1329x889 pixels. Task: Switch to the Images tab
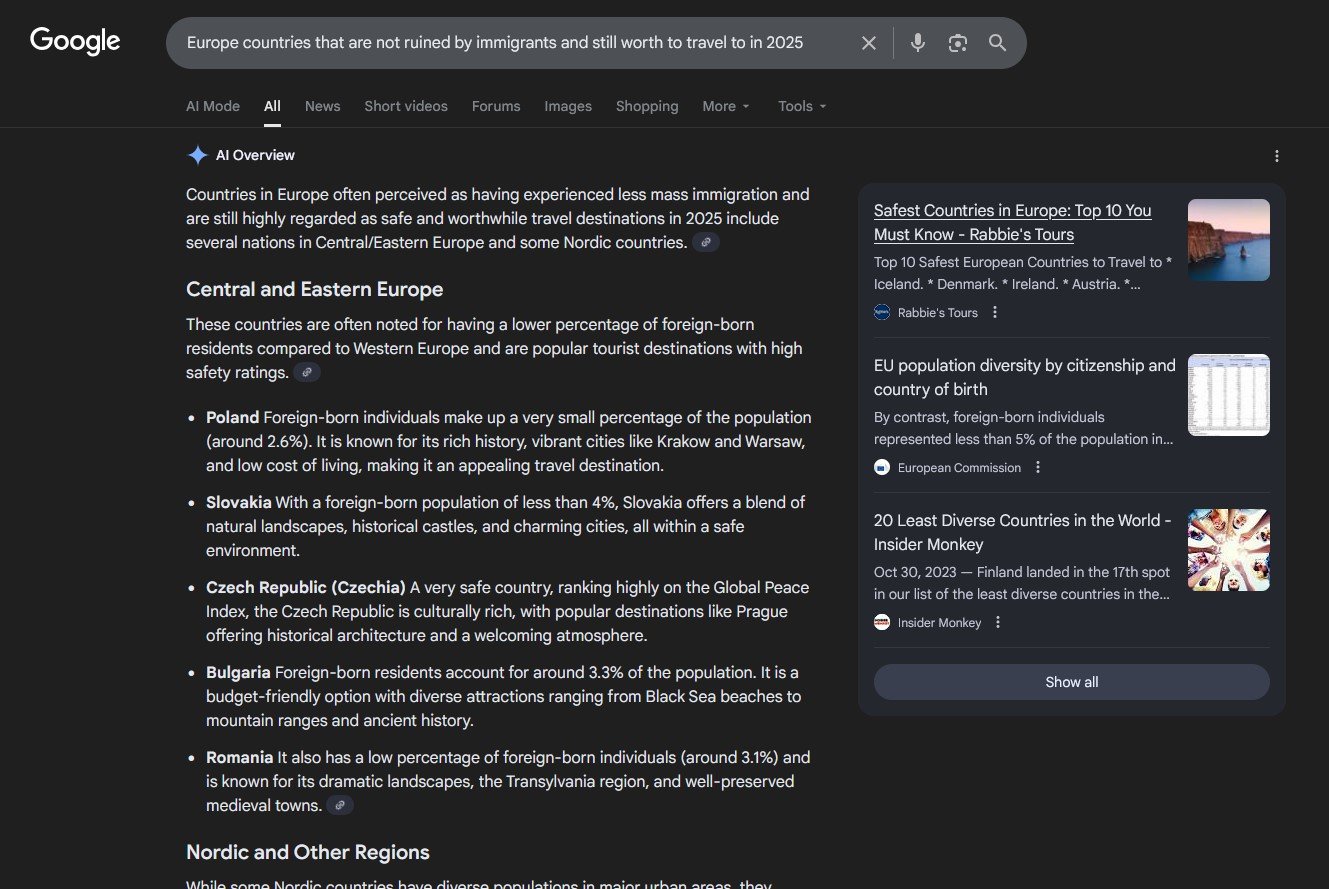(x=568, y=106)
